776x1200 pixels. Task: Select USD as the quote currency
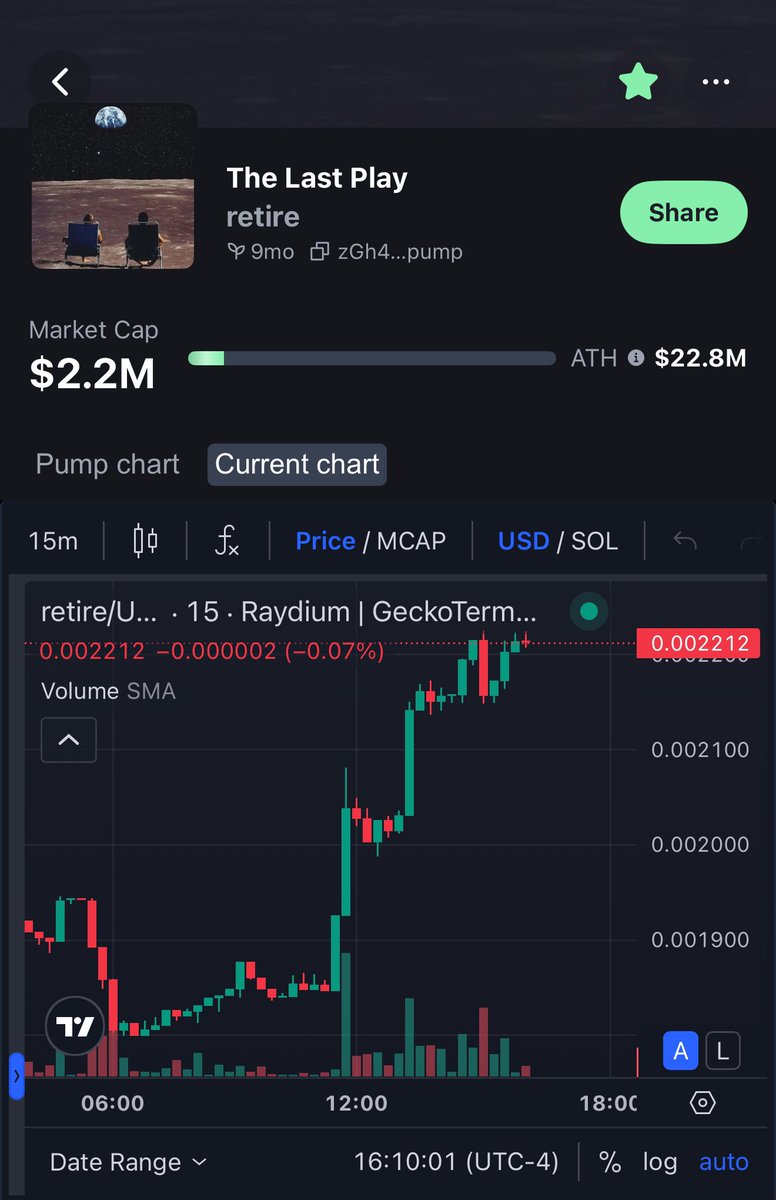(523, 541)
